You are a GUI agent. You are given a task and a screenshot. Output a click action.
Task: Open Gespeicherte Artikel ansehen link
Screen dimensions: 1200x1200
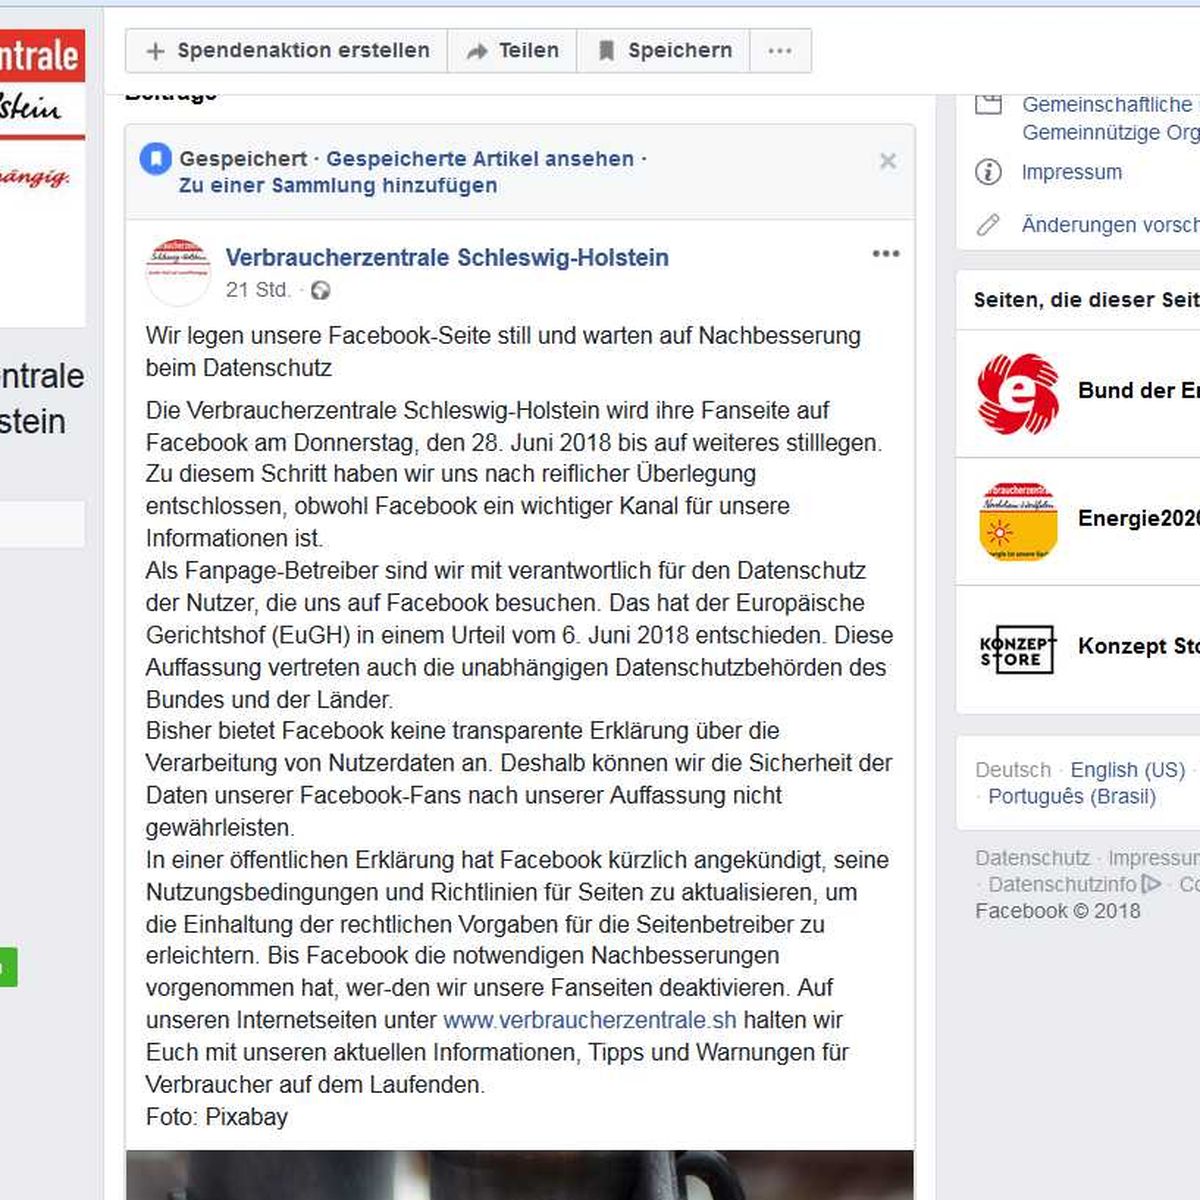pos(480,158)
